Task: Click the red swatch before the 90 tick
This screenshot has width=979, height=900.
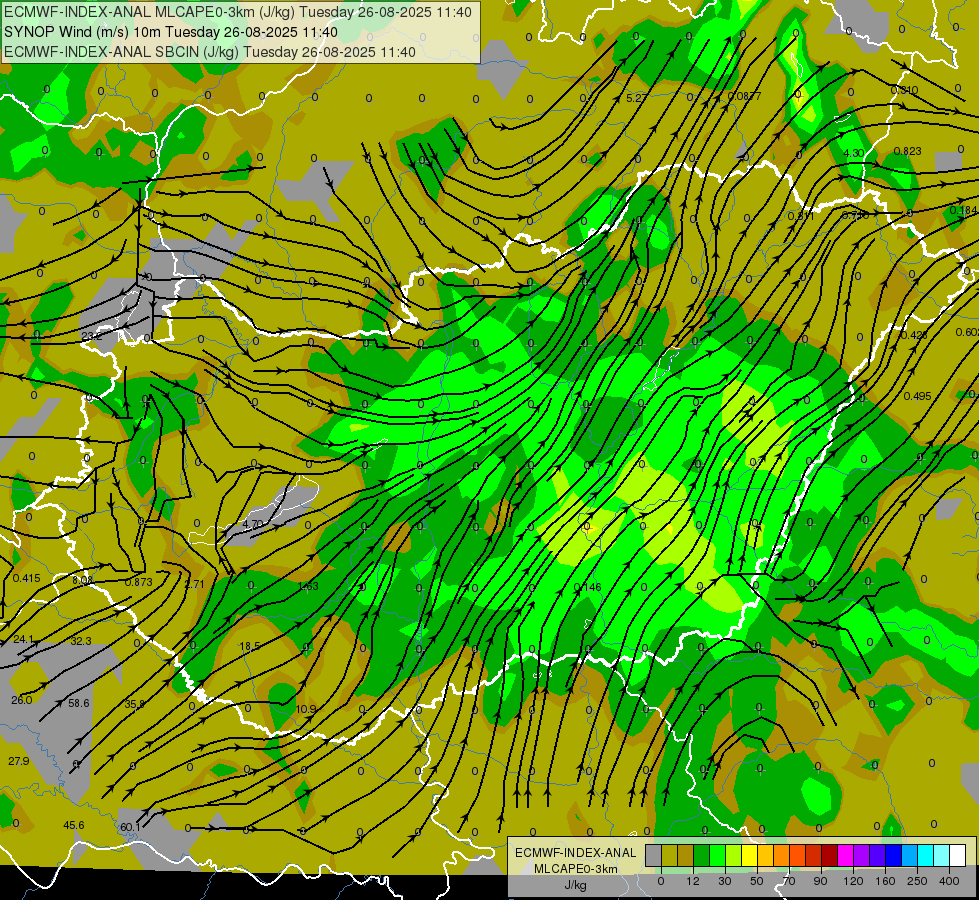Action: (814, 855)
